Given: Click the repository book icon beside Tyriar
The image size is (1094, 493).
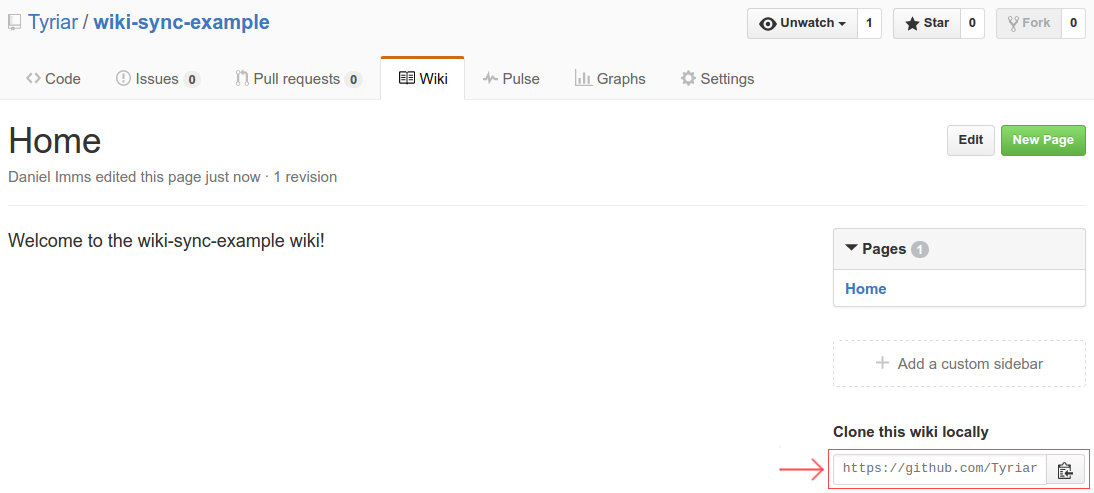Looking at the screenshot, I should click(x=15, y=23).
